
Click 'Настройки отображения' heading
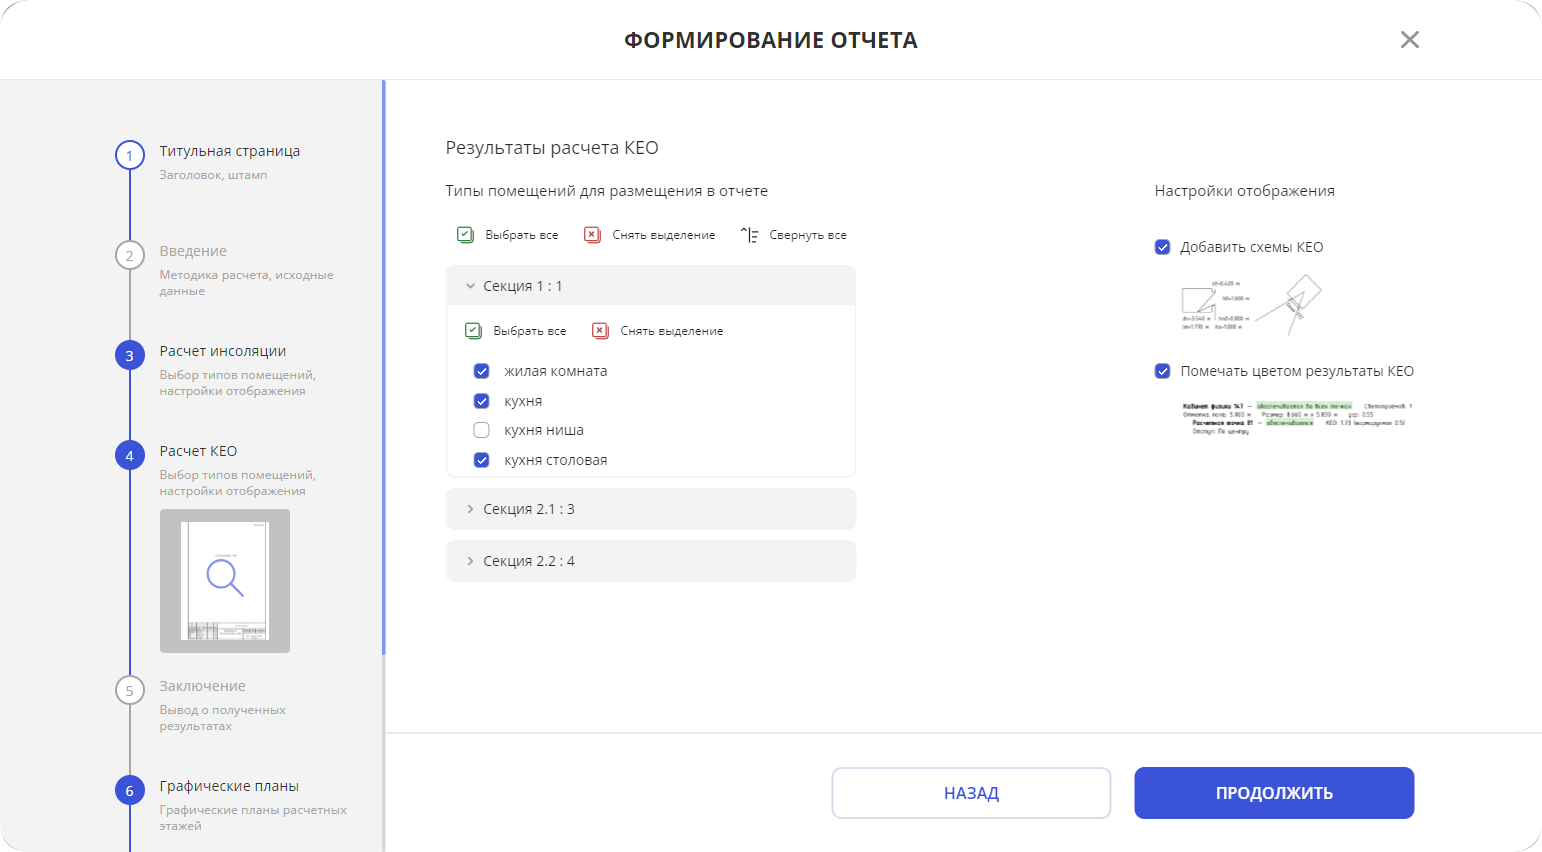click(x=1245, y=191)
